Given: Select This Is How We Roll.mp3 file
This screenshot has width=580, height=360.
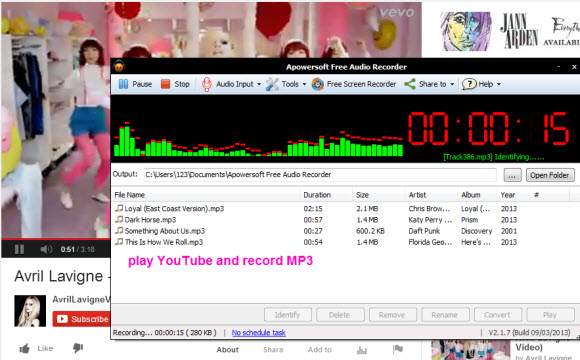Looking at the screenshot, I should [164, 242].
